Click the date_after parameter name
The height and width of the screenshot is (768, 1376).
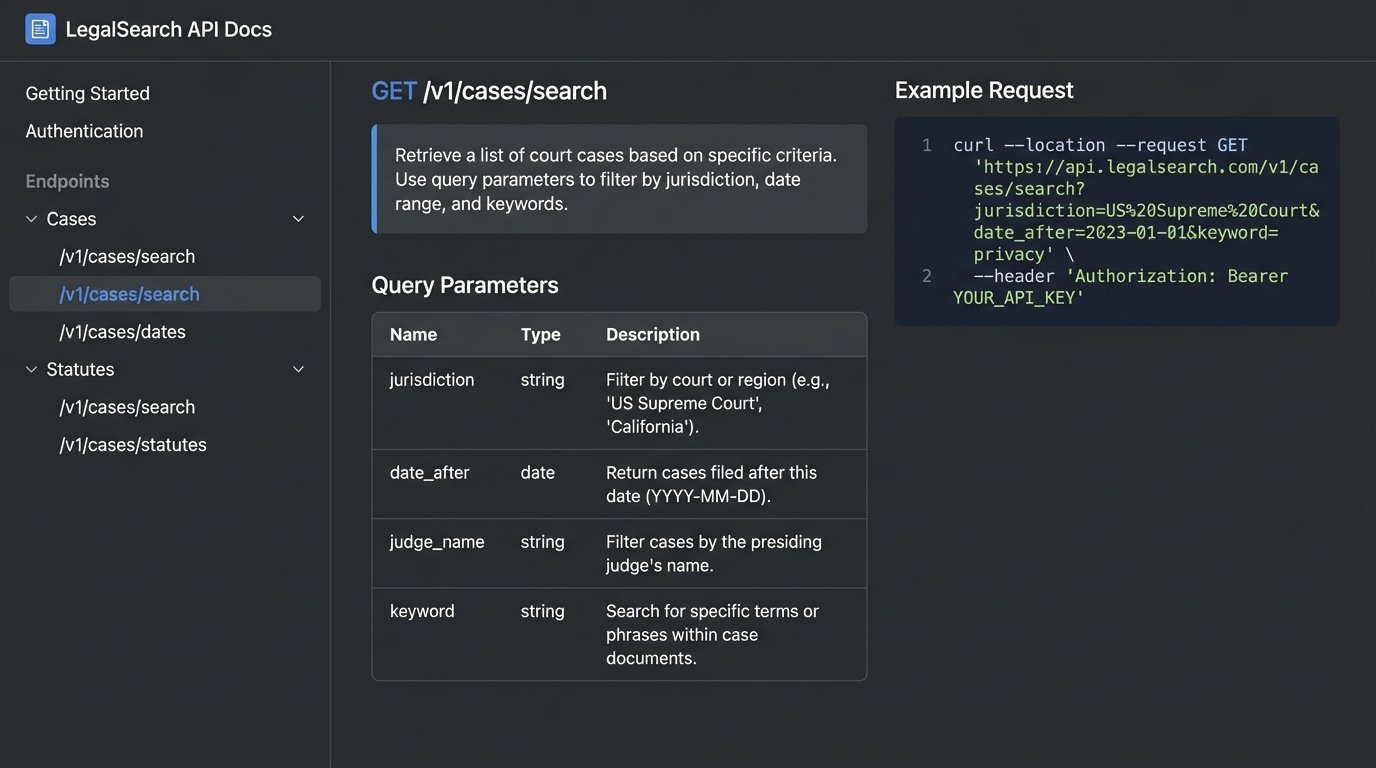click(x=429, y=472)
